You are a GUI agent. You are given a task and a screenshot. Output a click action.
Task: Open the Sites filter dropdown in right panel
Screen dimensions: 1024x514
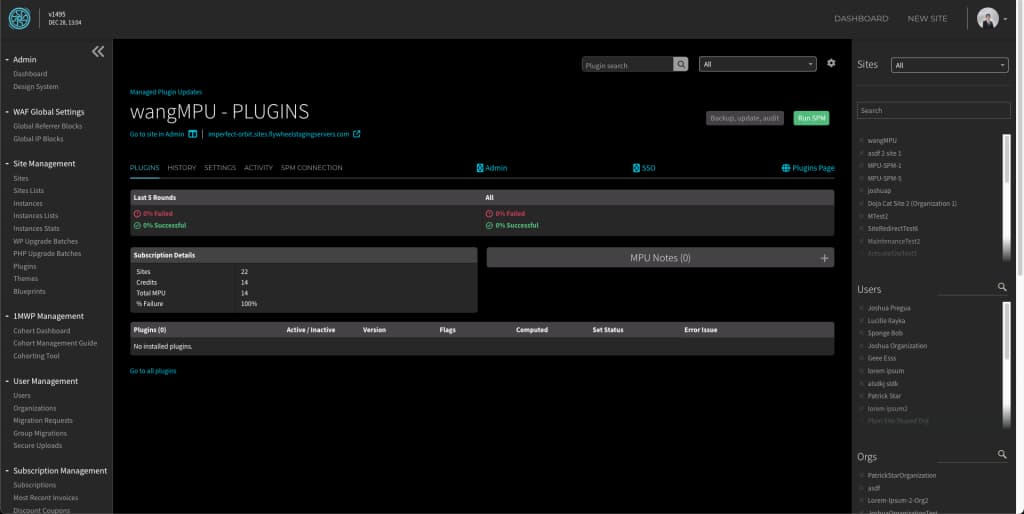point(950,65)
